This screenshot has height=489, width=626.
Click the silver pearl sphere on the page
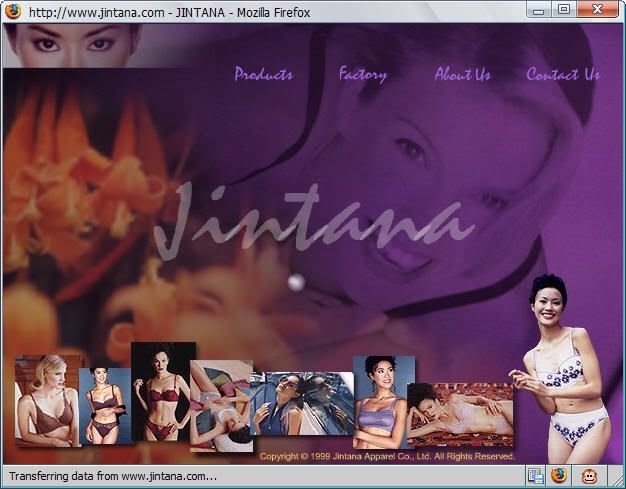296,283
